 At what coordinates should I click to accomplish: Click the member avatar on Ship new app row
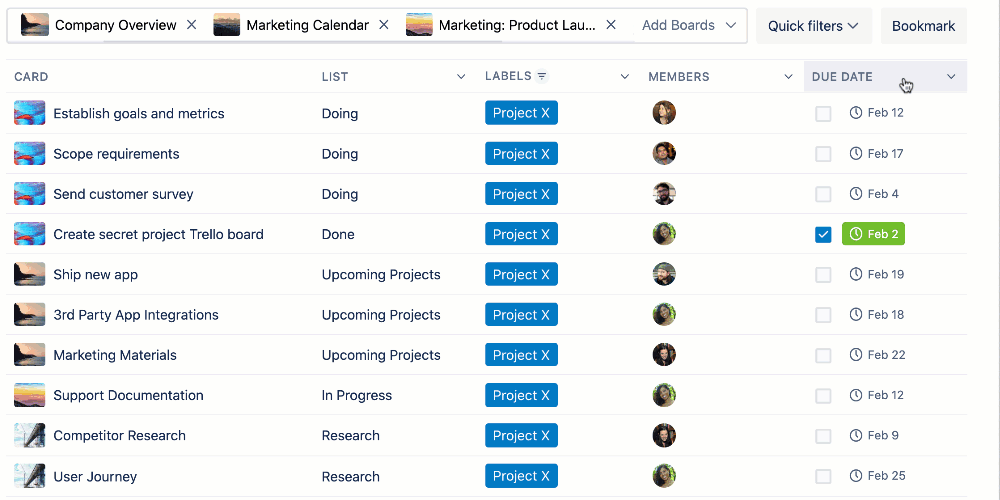tap(664, 274)
